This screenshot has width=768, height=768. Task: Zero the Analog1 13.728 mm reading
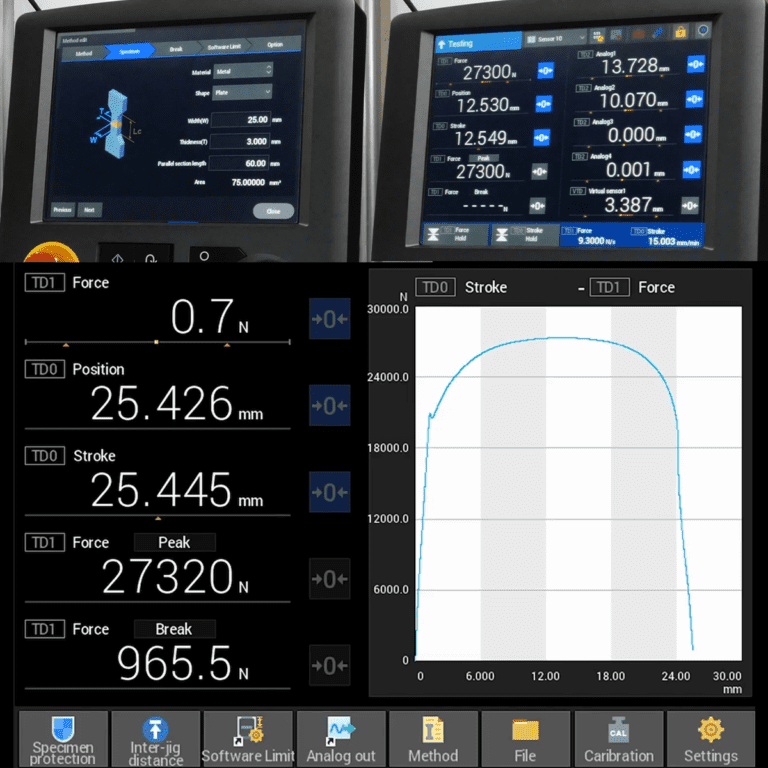pyautogui.click(x=696, y=64)
